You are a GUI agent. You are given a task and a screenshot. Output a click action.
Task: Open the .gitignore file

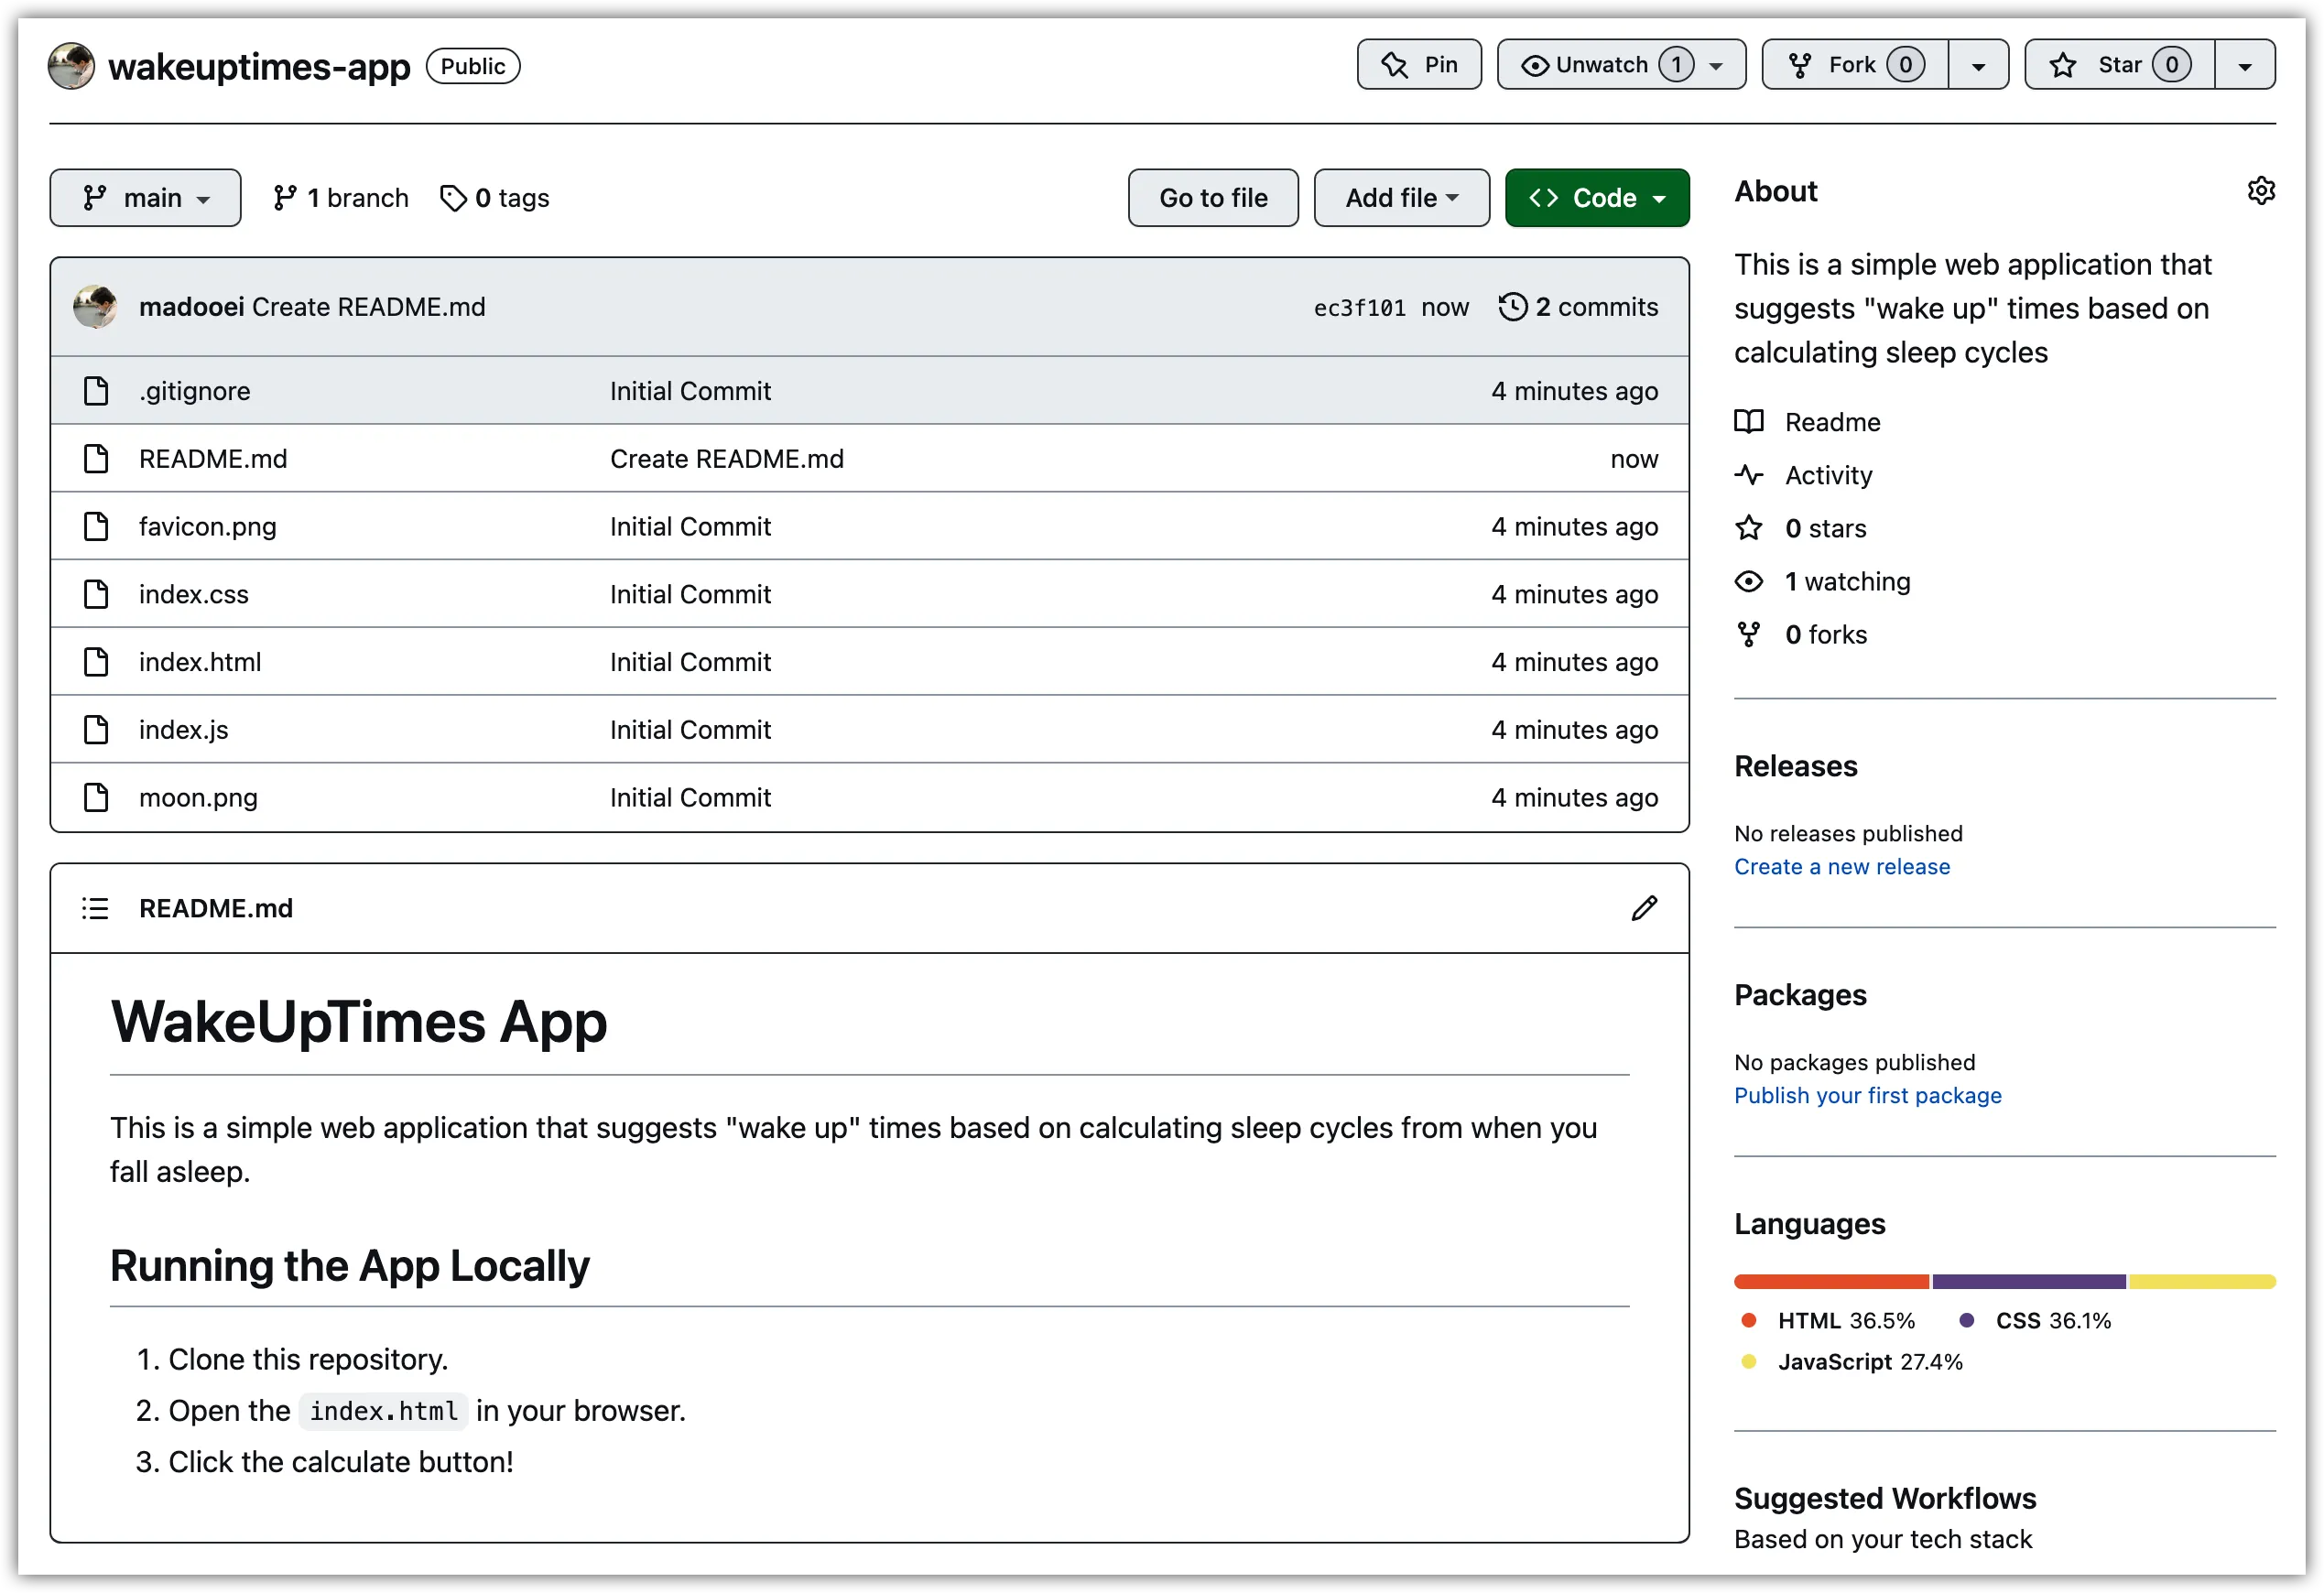click(x=195, y=391)
